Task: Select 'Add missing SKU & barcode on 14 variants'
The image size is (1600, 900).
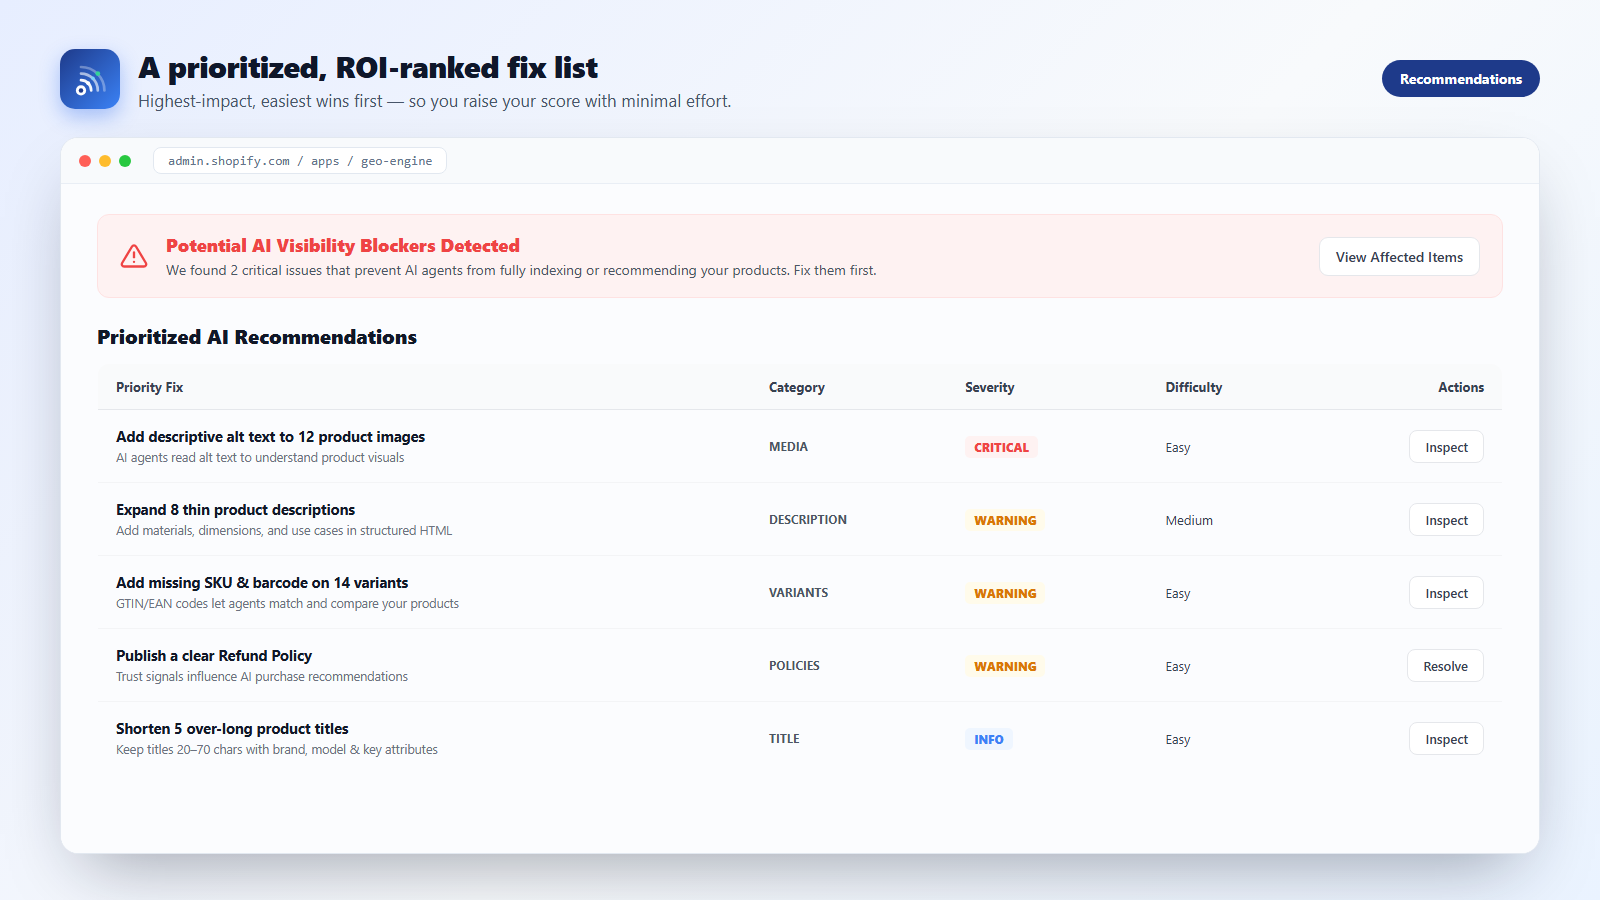Action: (x=262, y=583)
